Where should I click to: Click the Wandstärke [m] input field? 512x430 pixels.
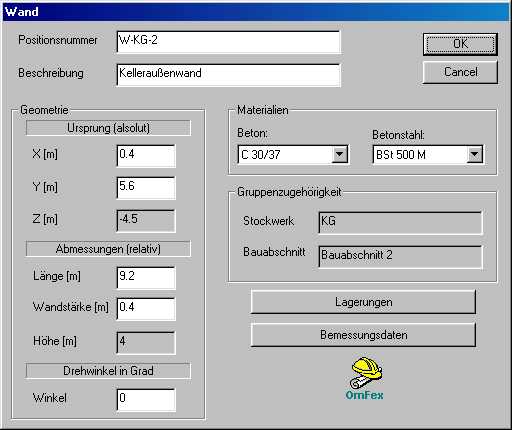(146, 309)
